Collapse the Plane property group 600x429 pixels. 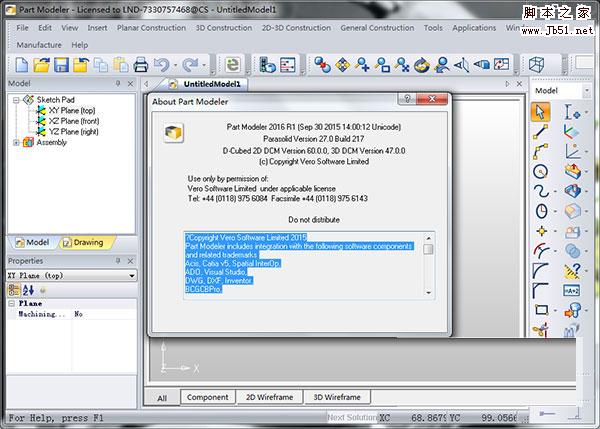[x=11, y=303]
